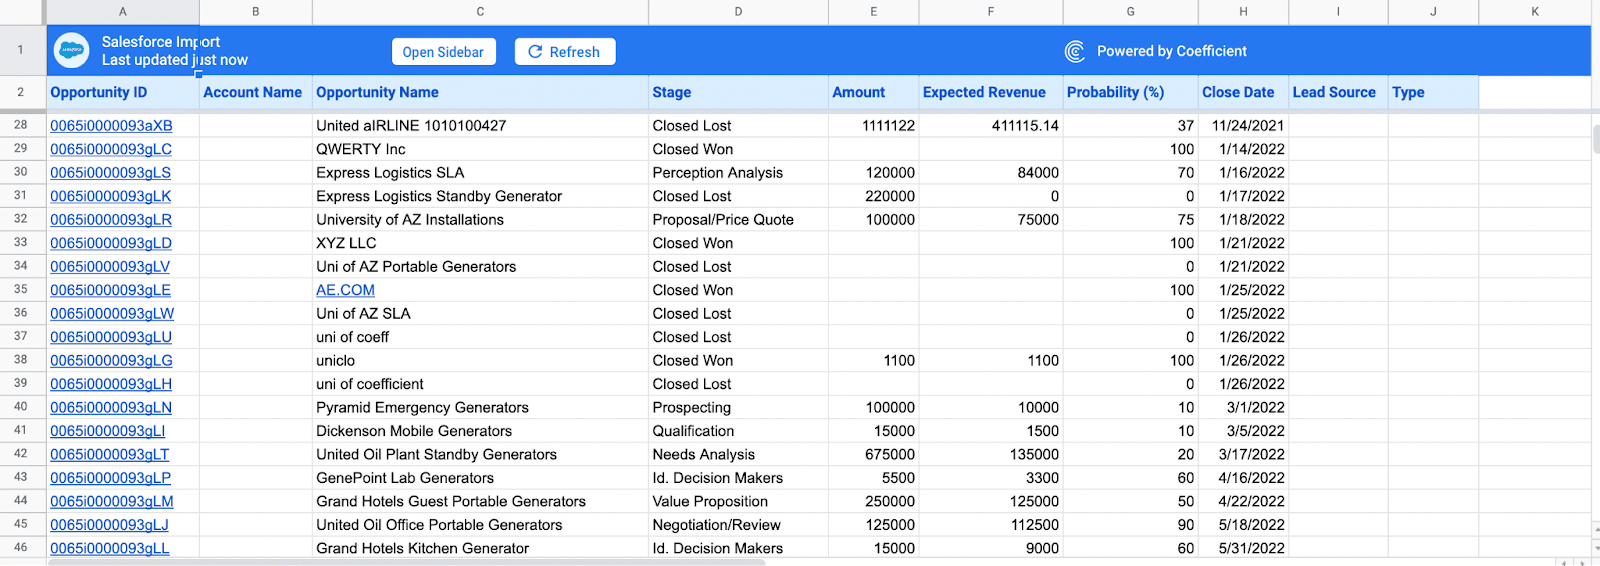Select row 28 header
Image resolution: width=1600 pixels, height=566 pixels.
point(21,125)
